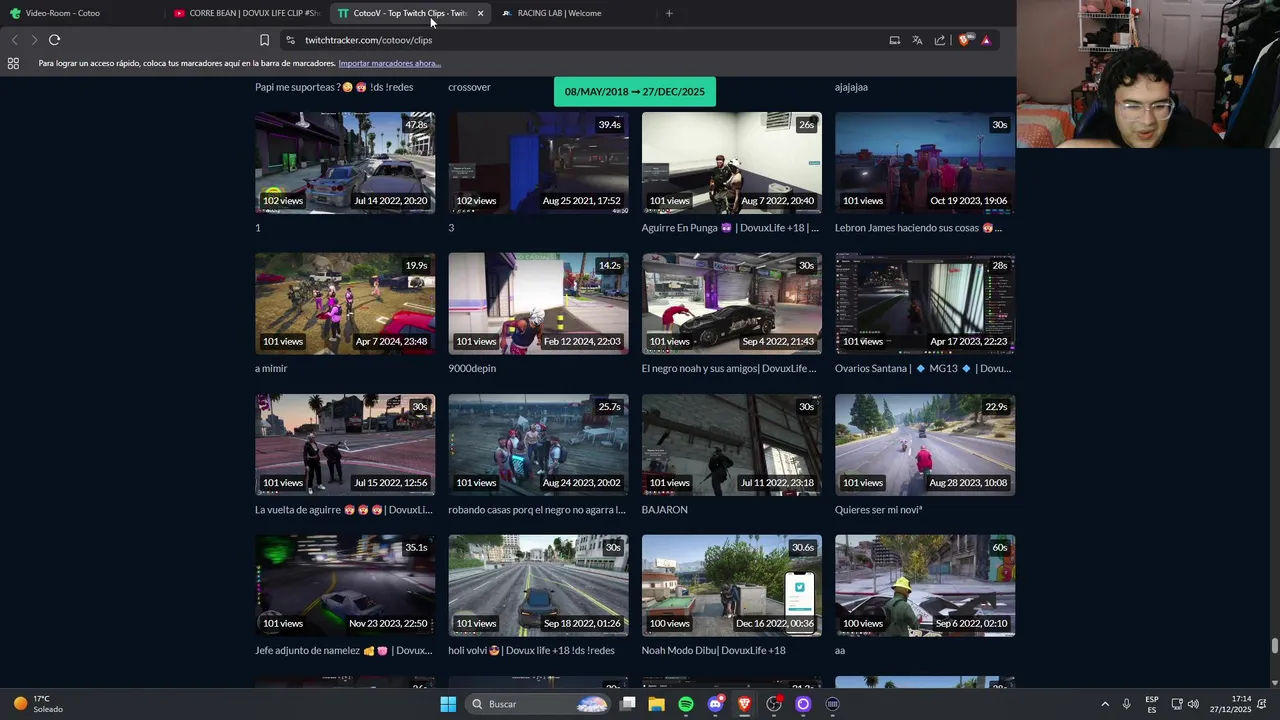The width and height of the screenshot is (1280, 720).
Task: Click the bookmark icon beside address bar
Action: tap(264, 40)
